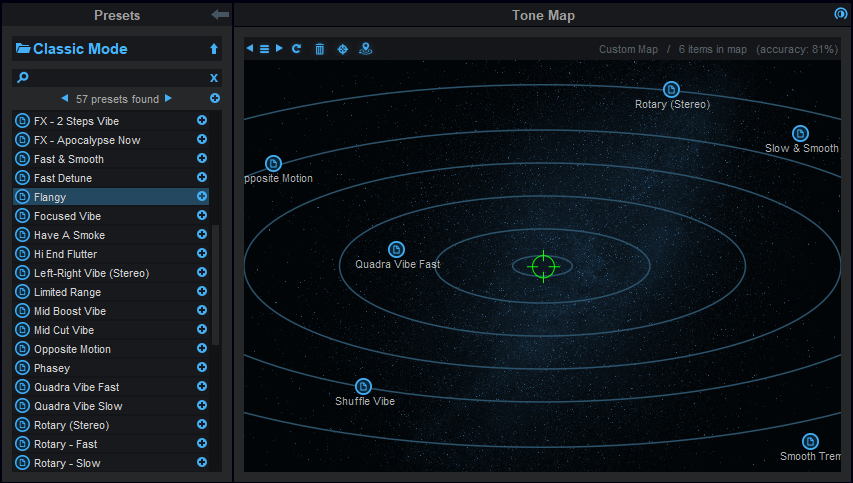Go to the next preset with right arrow
Image resolution: width=853 pixels, height=483 pixels.
coord(168,99)
